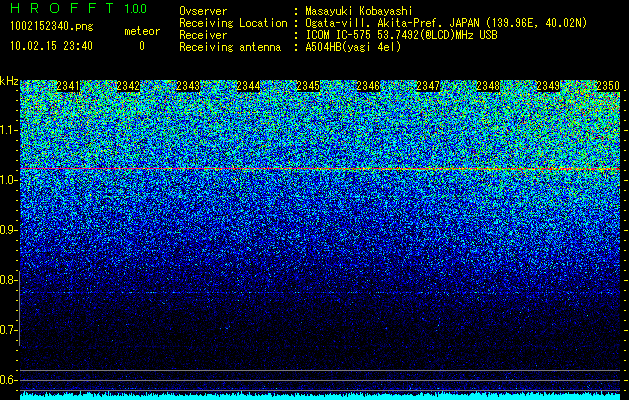629x400 pixels.
Task: Click the 1.1 kHz axis label
Action: (x=8, y=130)
